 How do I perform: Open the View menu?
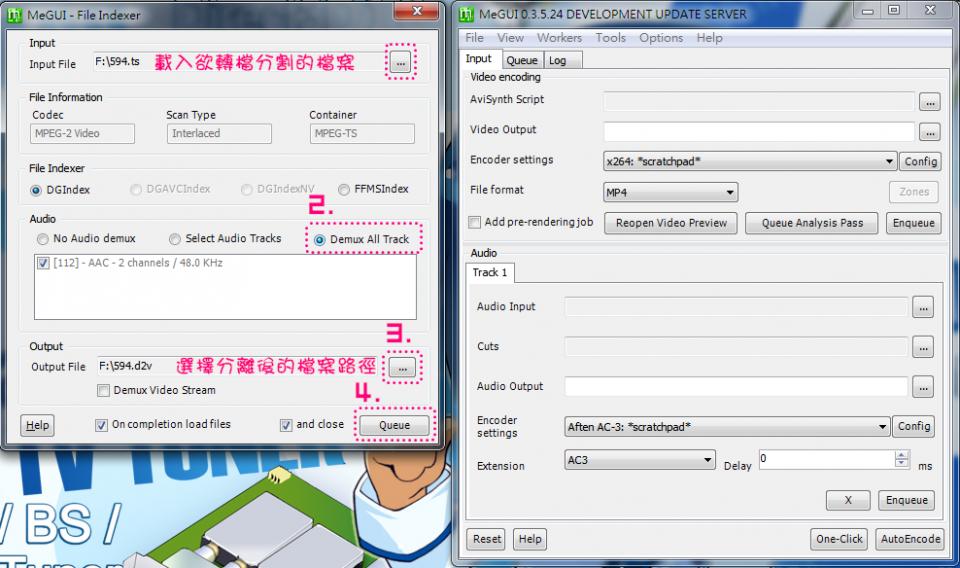[511, 38]
